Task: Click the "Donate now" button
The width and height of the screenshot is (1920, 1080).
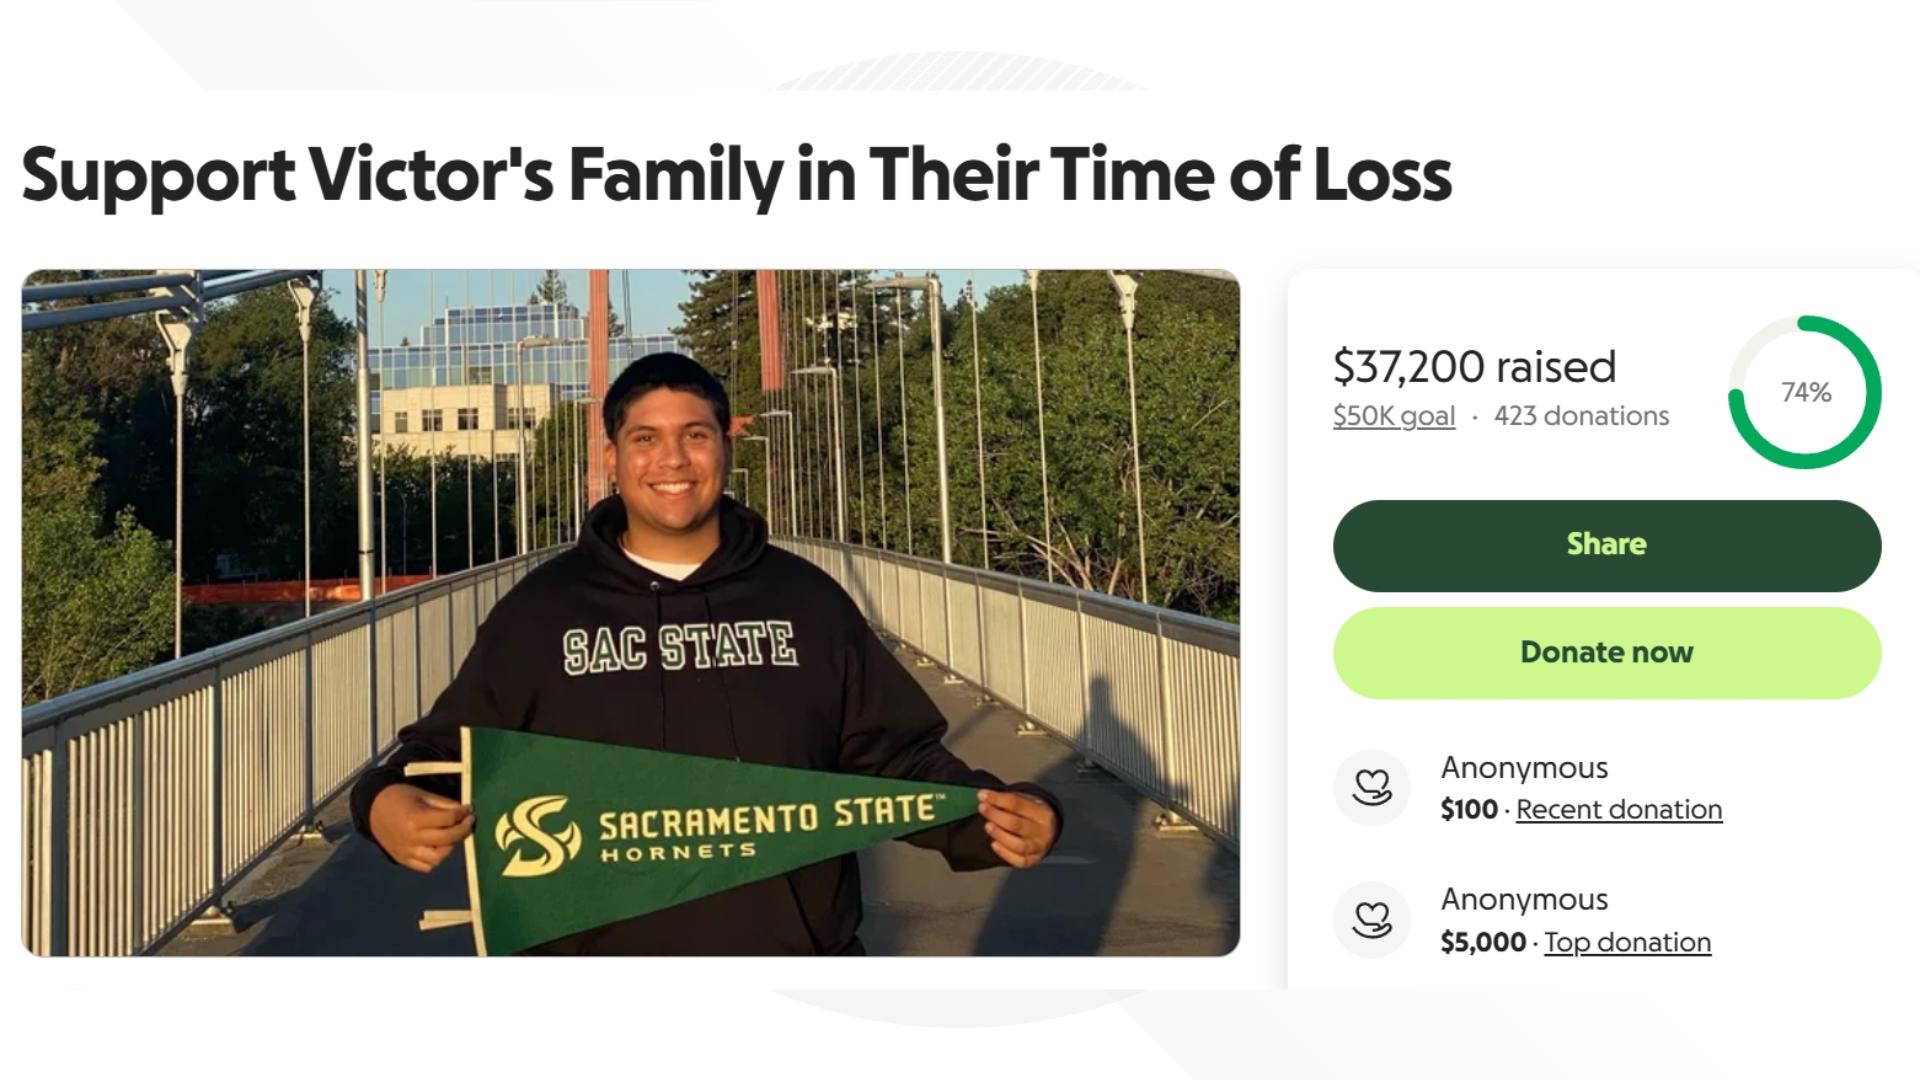Action: (1605, 652)
